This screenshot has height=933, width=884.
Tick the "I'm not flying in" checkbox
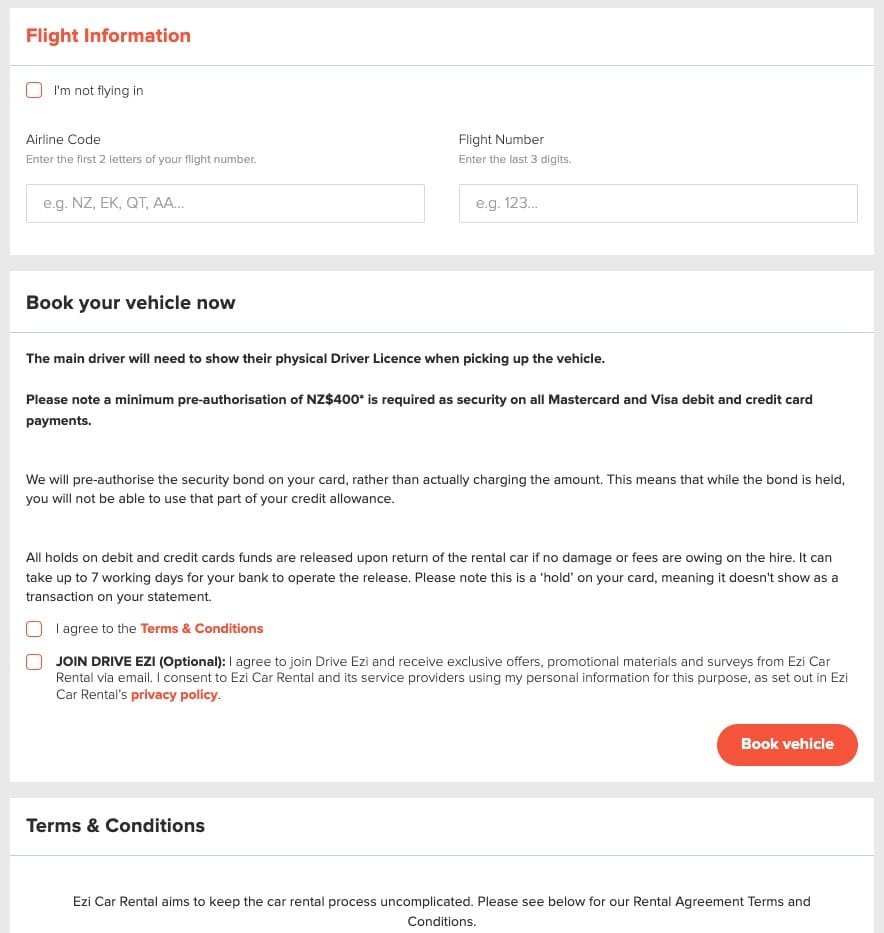pyautogui.click(x=34, y=90)
